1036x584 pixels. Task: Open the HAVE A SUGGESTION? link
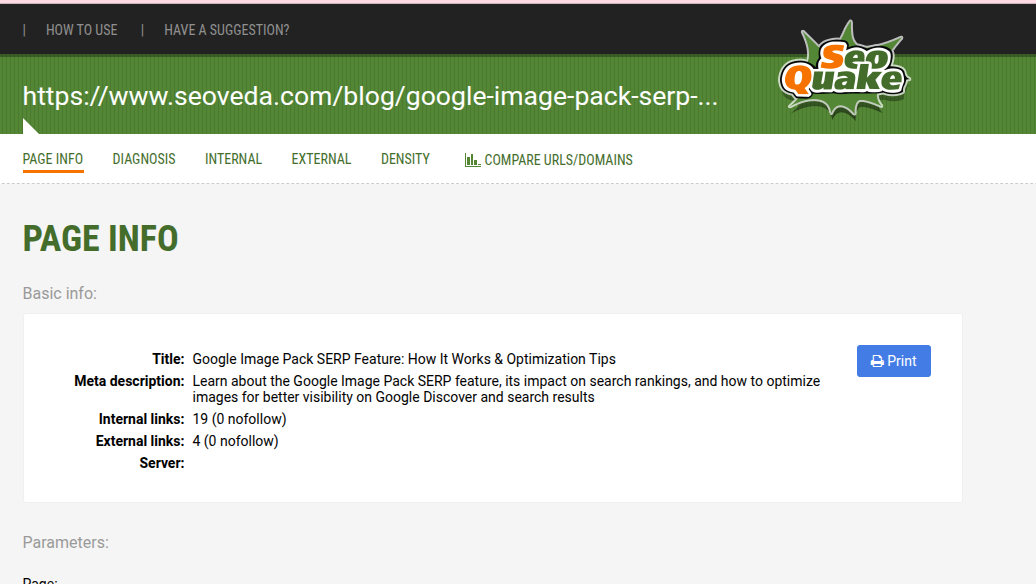click(227, 30)
